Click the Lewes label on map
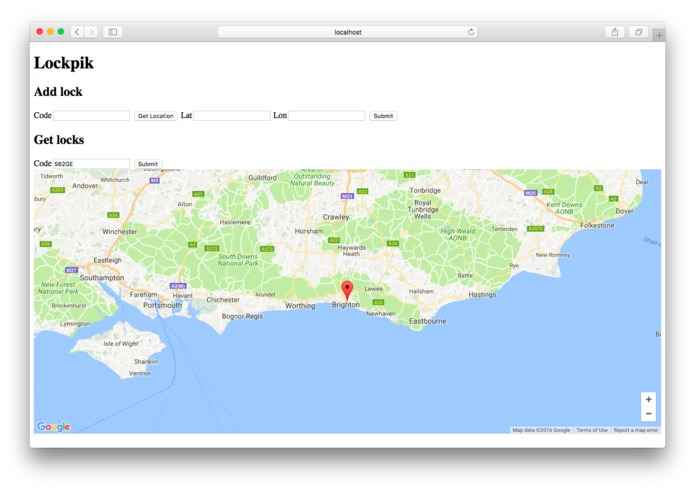Viewport: 695px width, 494px height. 373,289
